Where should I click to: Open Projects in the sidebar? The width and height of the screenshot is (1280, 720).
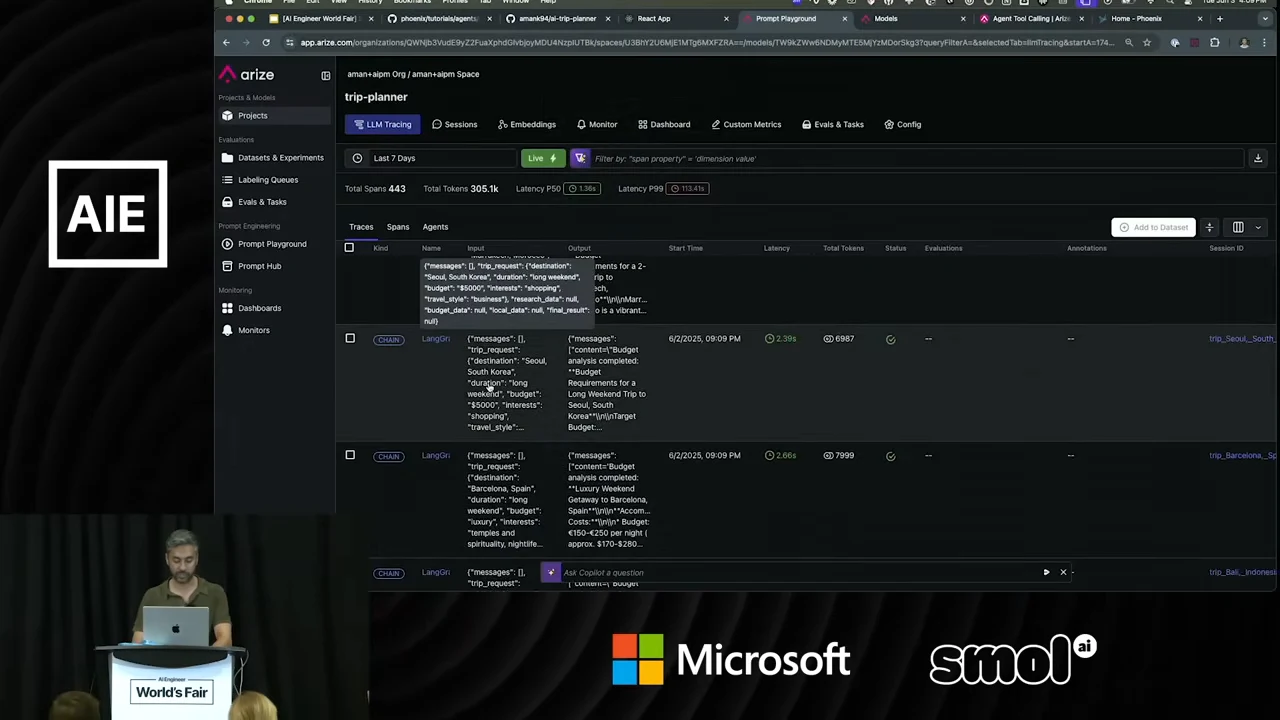275,116
